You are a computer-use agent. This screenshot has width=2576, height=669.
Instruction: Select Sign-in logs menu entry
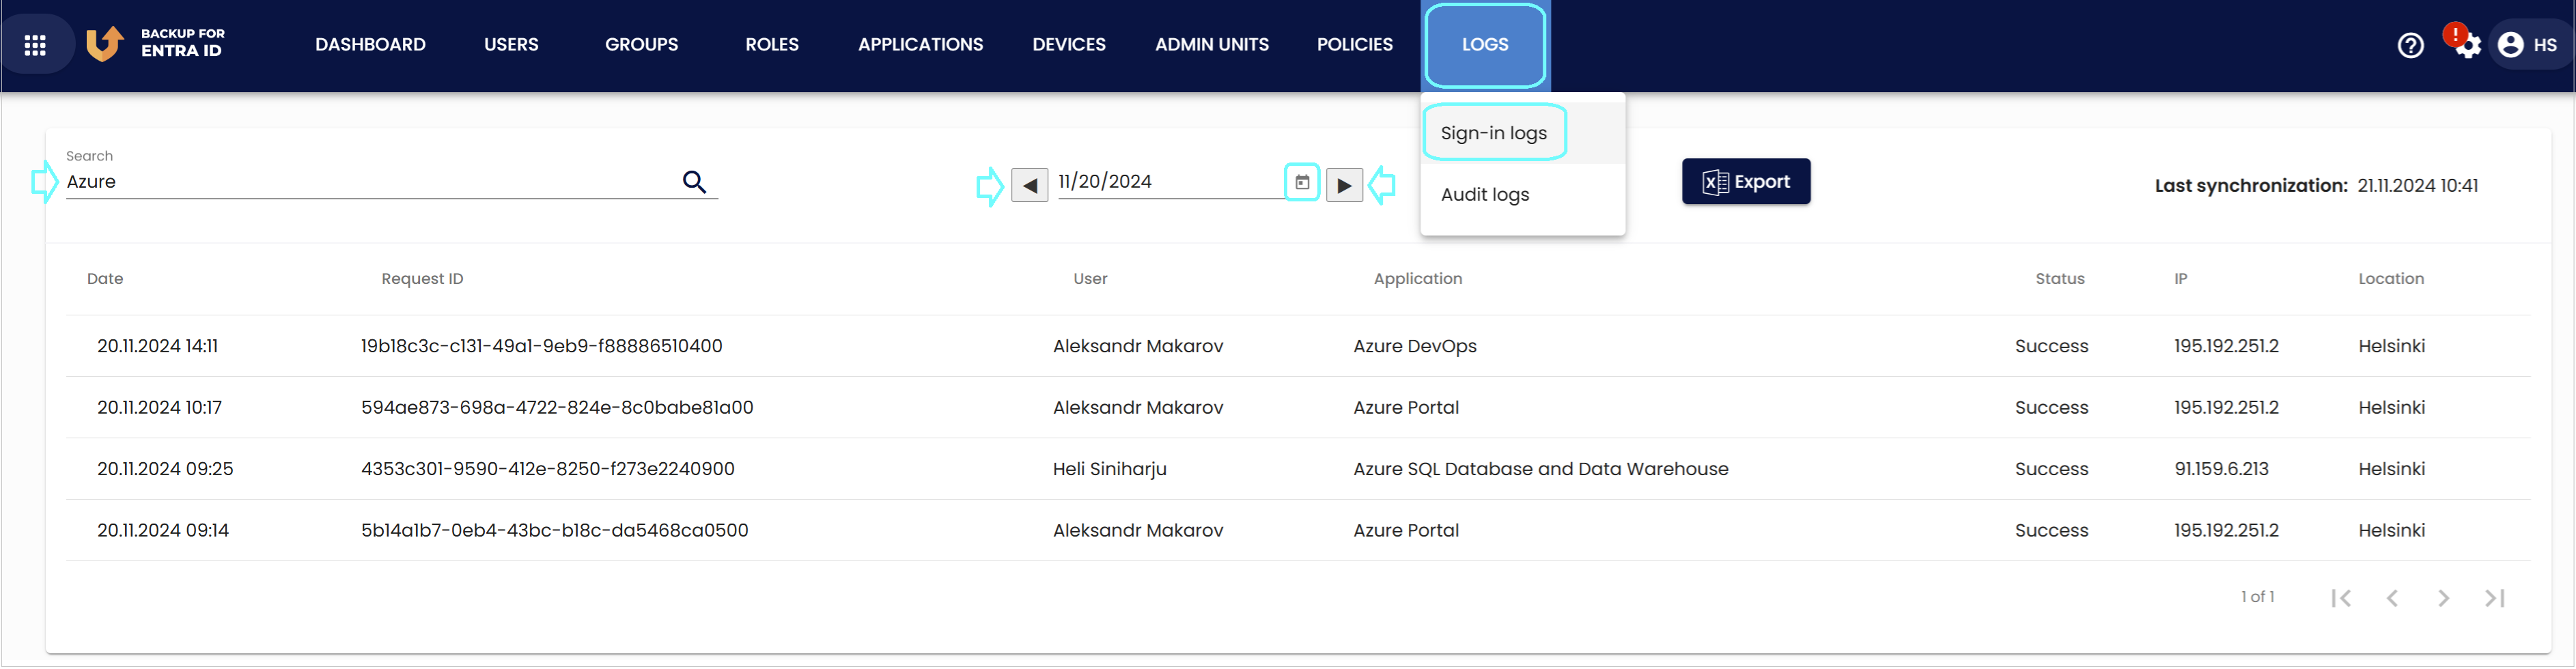point(1522,133)
